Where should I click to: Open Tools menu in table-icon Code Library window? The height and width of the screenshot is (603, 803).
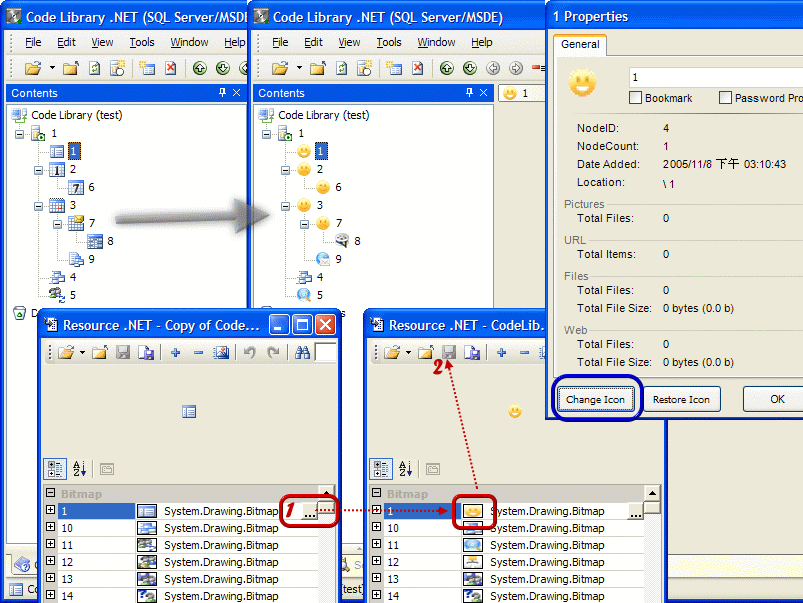tap(141, 42)
